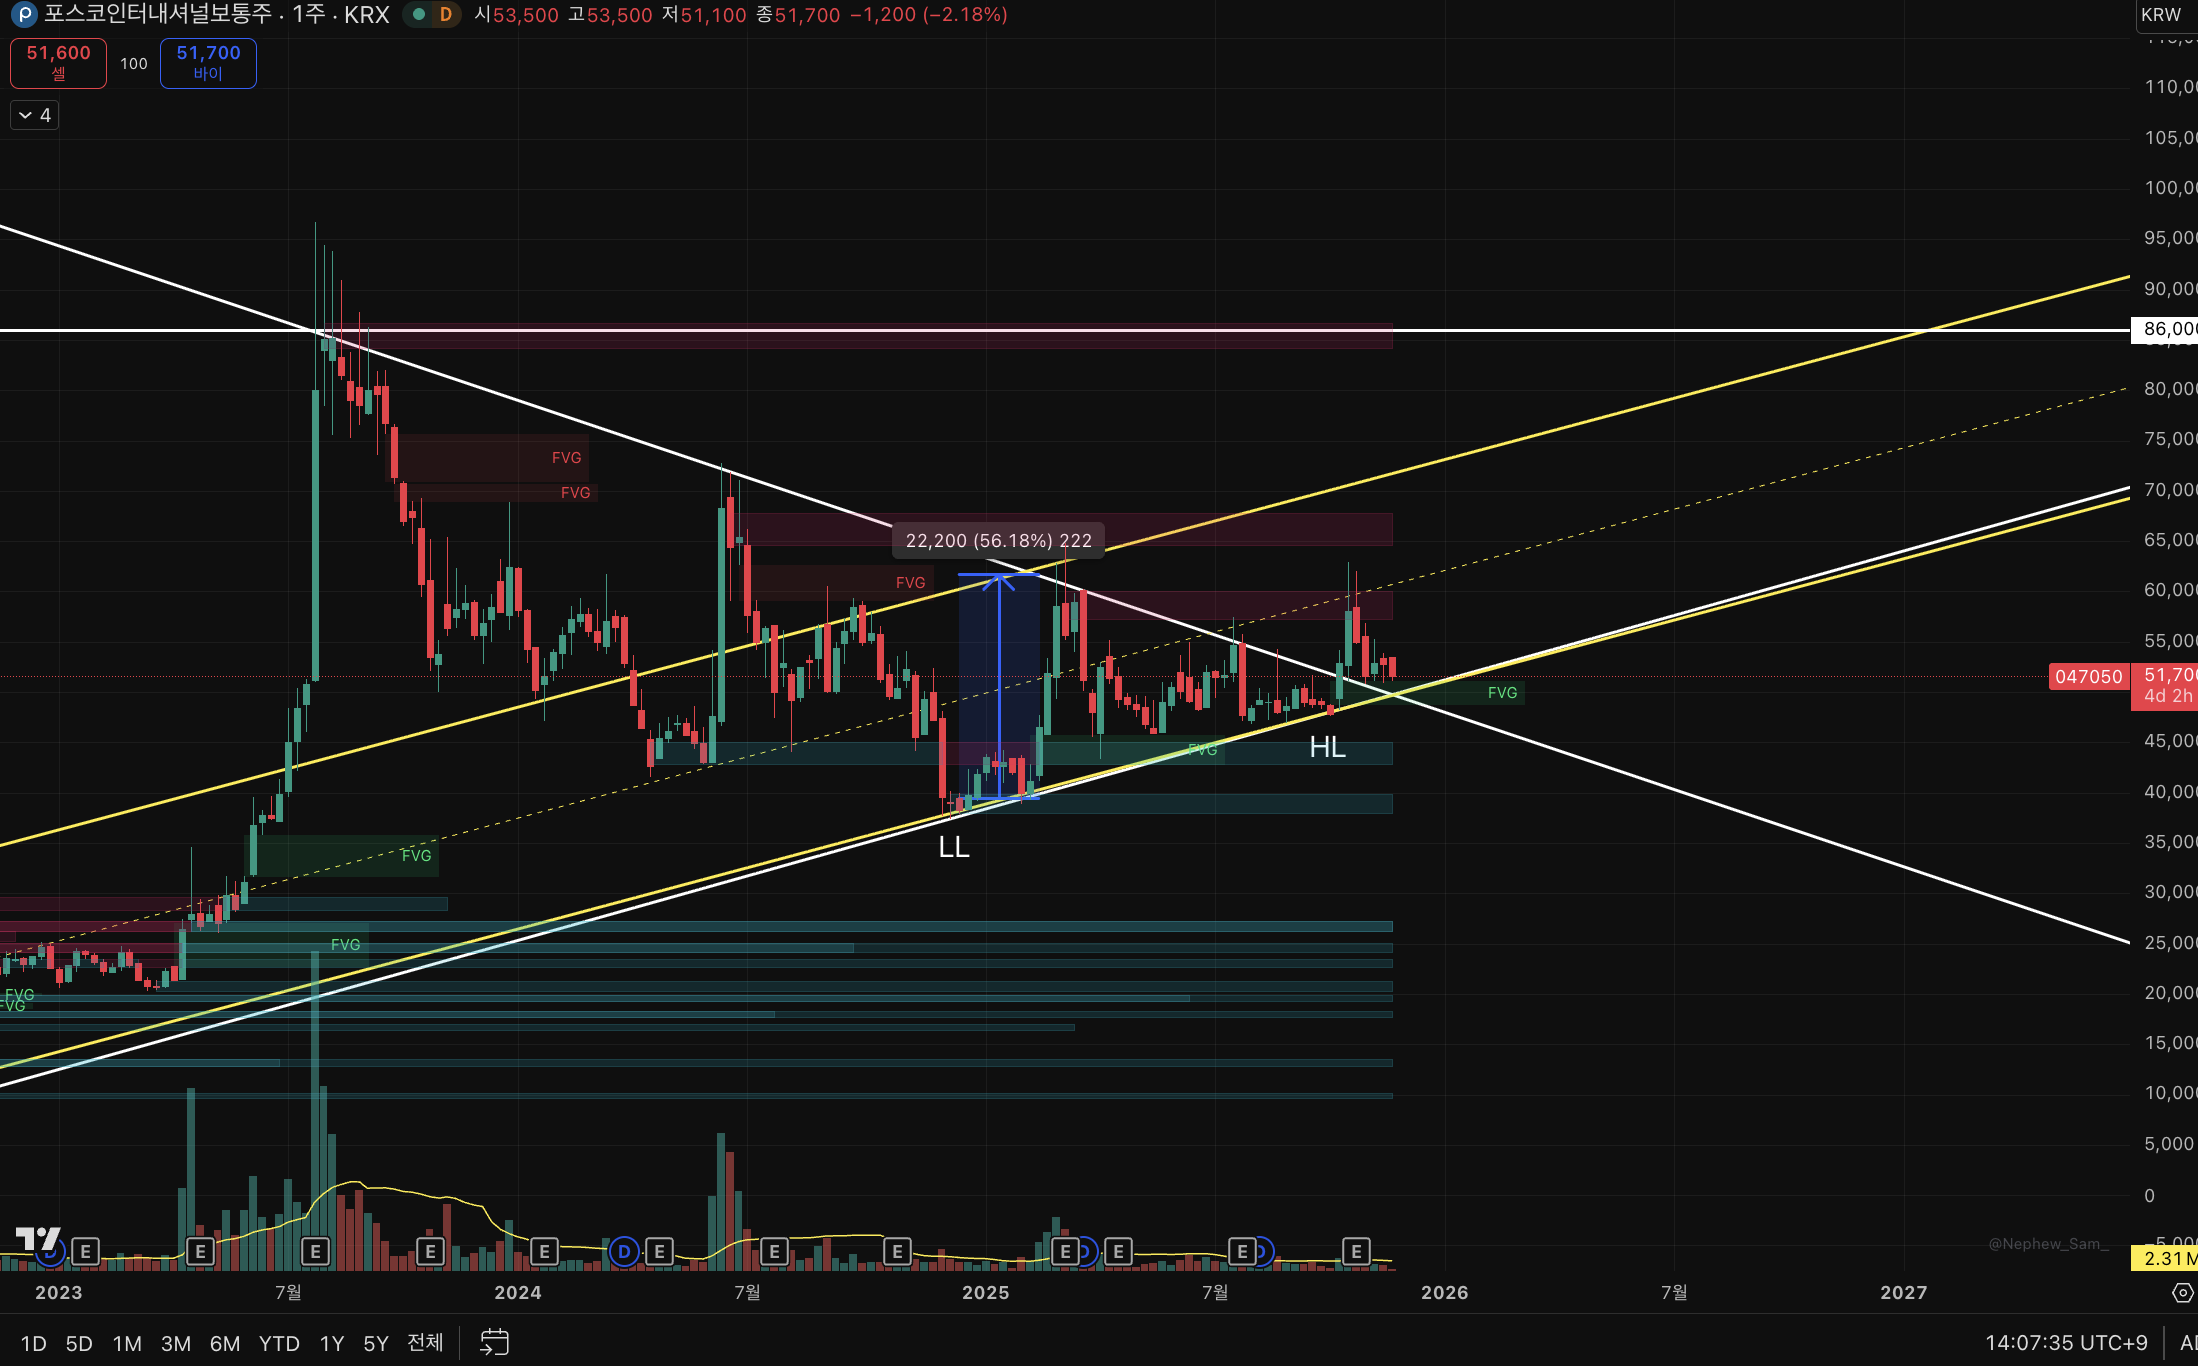The image size is (2198, 1366).
Task: Click the blue dividend marker near 2024
Action: tap(624, 1251)
